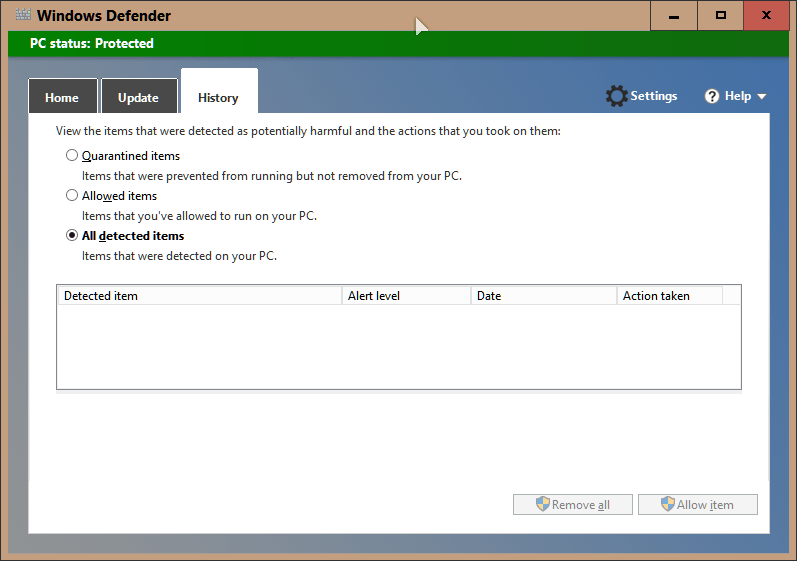Screen dimensions: 797x561
Task: Select the Allowed items radio button
Action: 72,195
